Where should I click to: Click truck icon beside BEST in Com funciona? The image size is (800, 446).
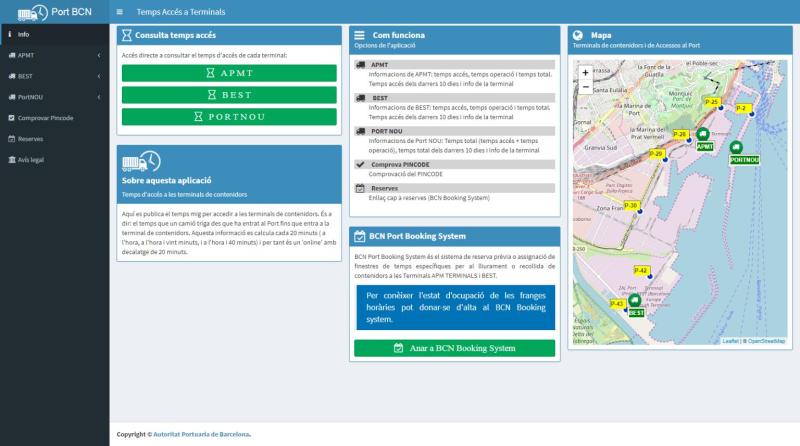coord(361,98)
